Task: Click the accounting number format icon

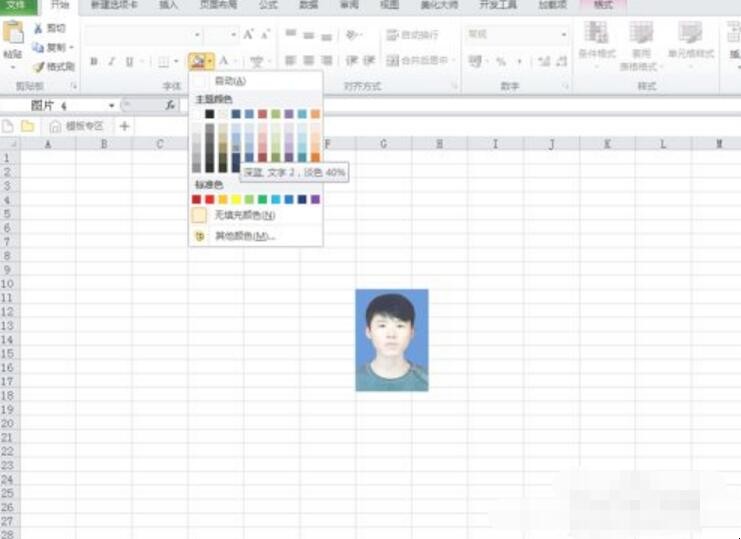Action: [474, 61]
